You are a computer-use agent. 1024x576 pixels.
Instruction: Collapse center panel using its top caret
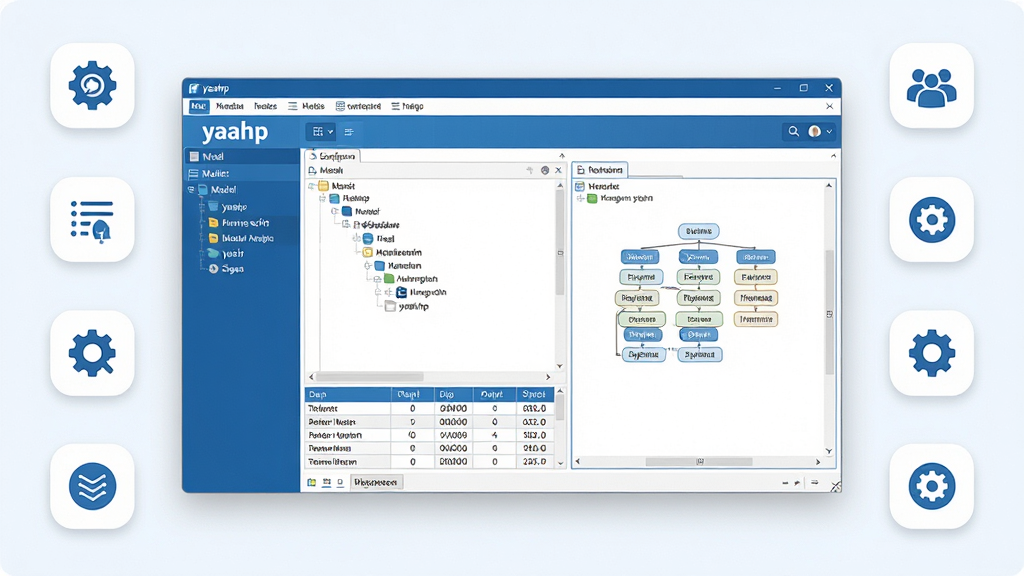click(x=562, y=156)
